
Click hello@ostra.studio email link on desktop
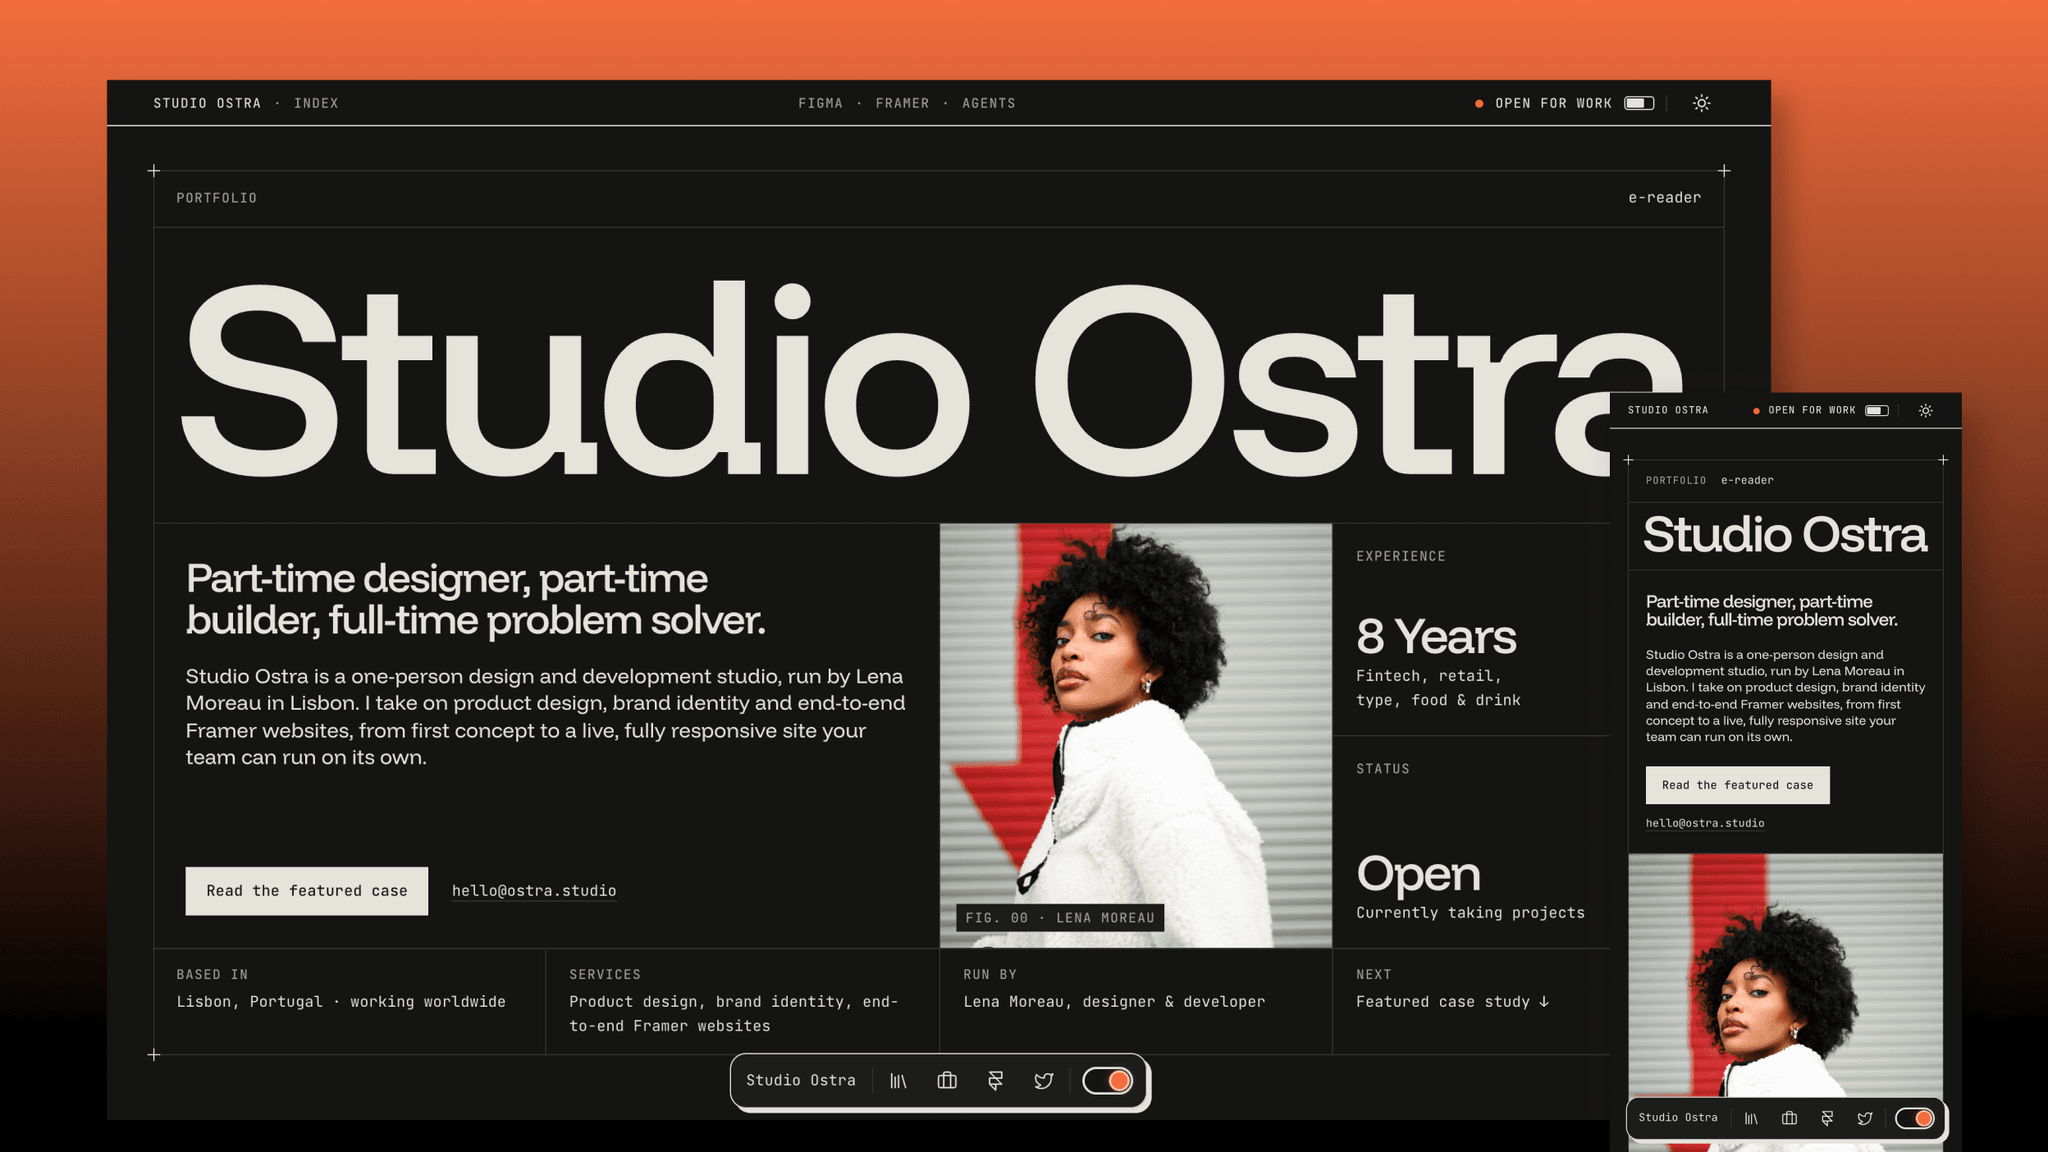[x=534, y=891]
